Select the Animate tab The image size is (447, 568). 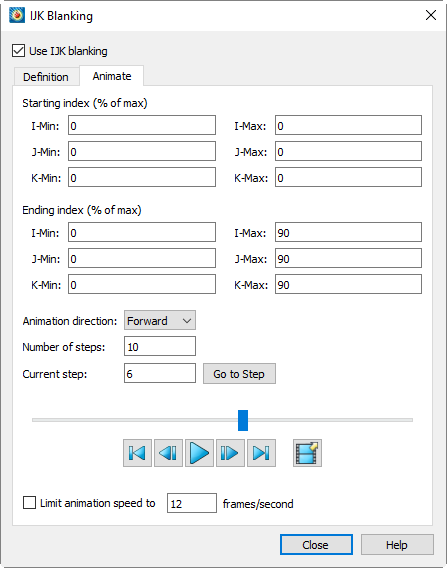pyautogui.click(x=112, y=76)
